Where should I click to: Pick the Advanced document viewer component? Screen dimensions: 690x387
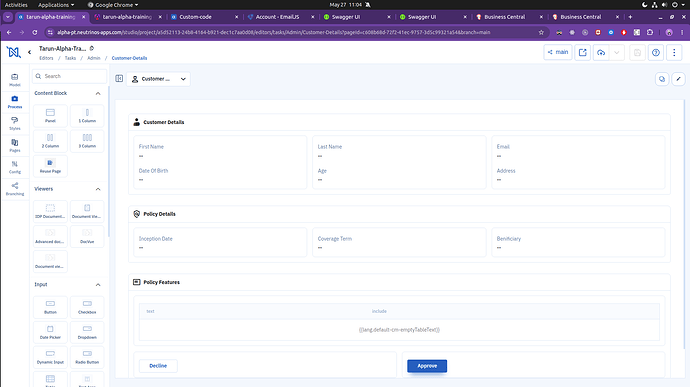[50, 236]
